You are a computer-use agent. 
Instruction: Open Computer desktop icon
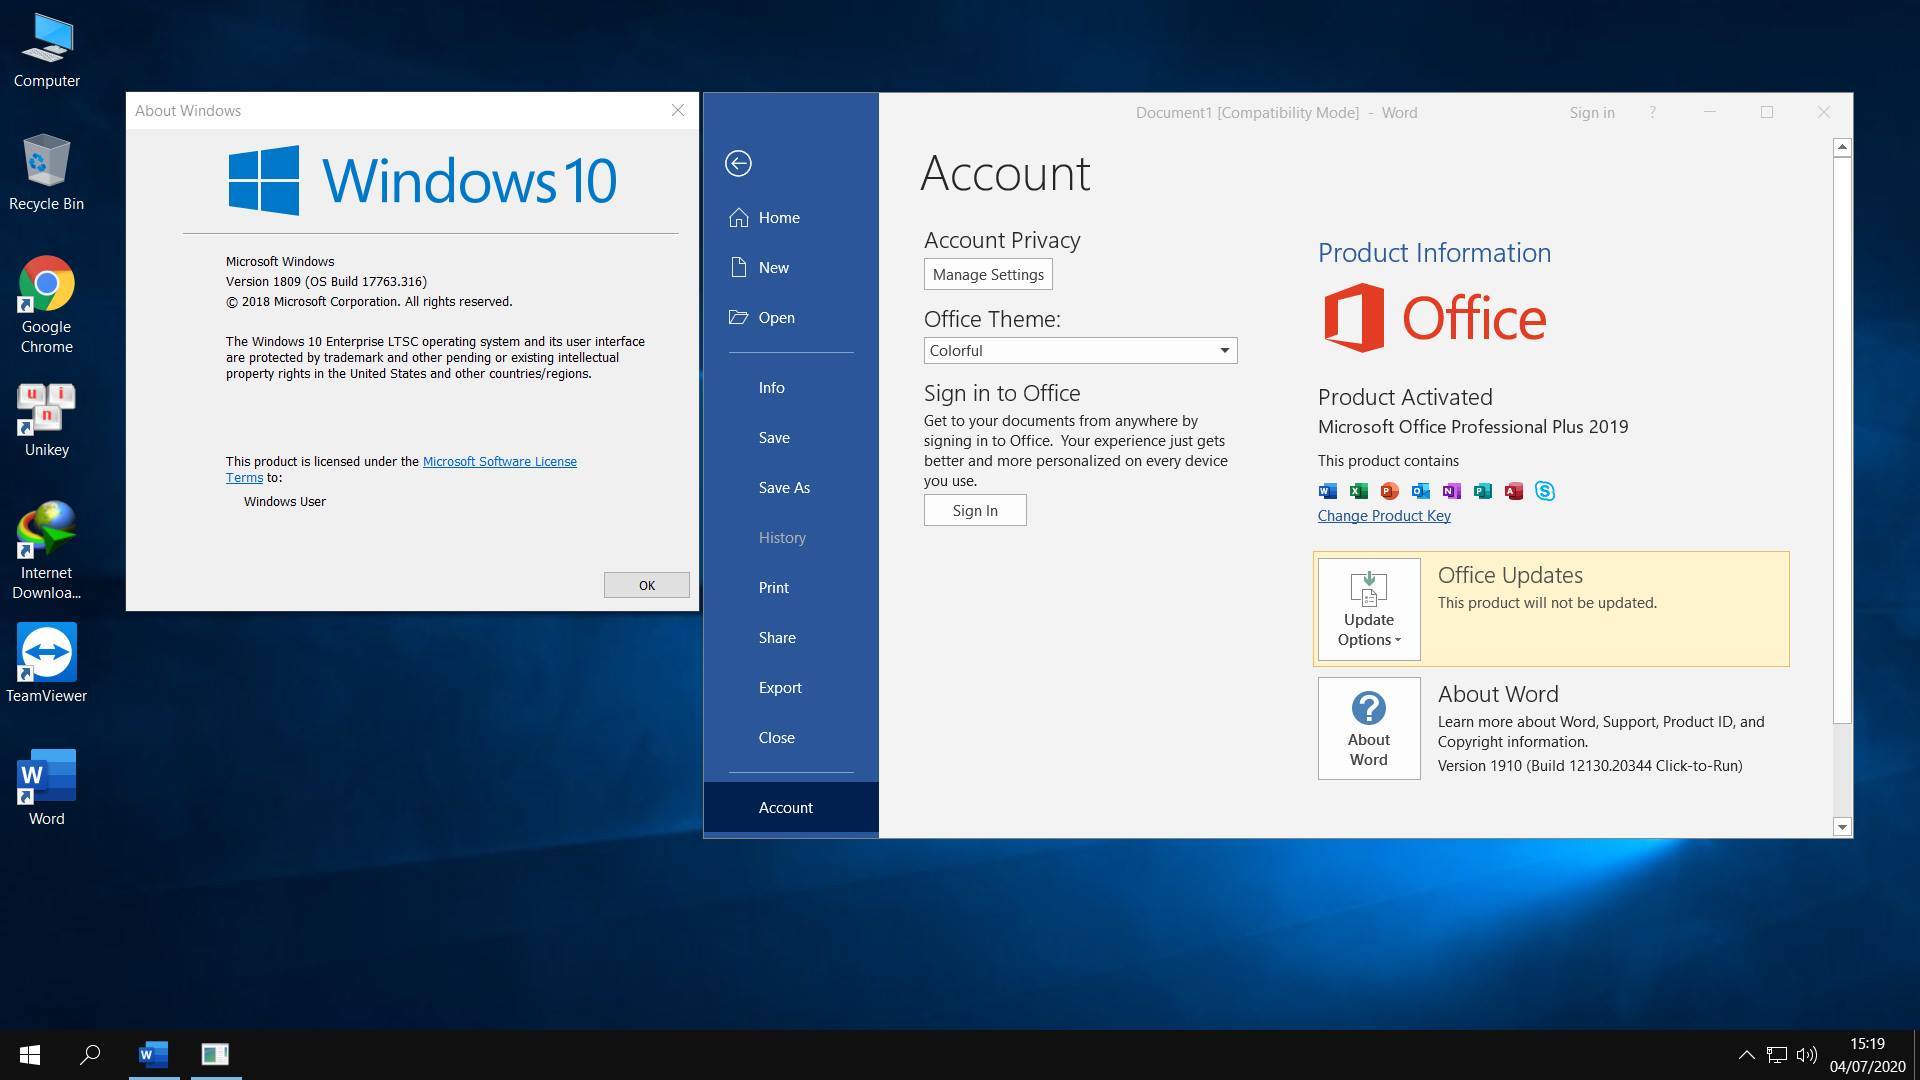click(x=46, y=51)
